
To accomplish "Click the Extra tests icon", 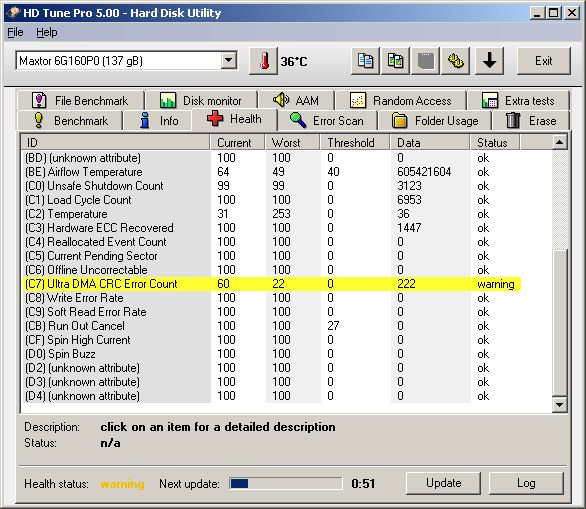I will click(x=490, y=100).
